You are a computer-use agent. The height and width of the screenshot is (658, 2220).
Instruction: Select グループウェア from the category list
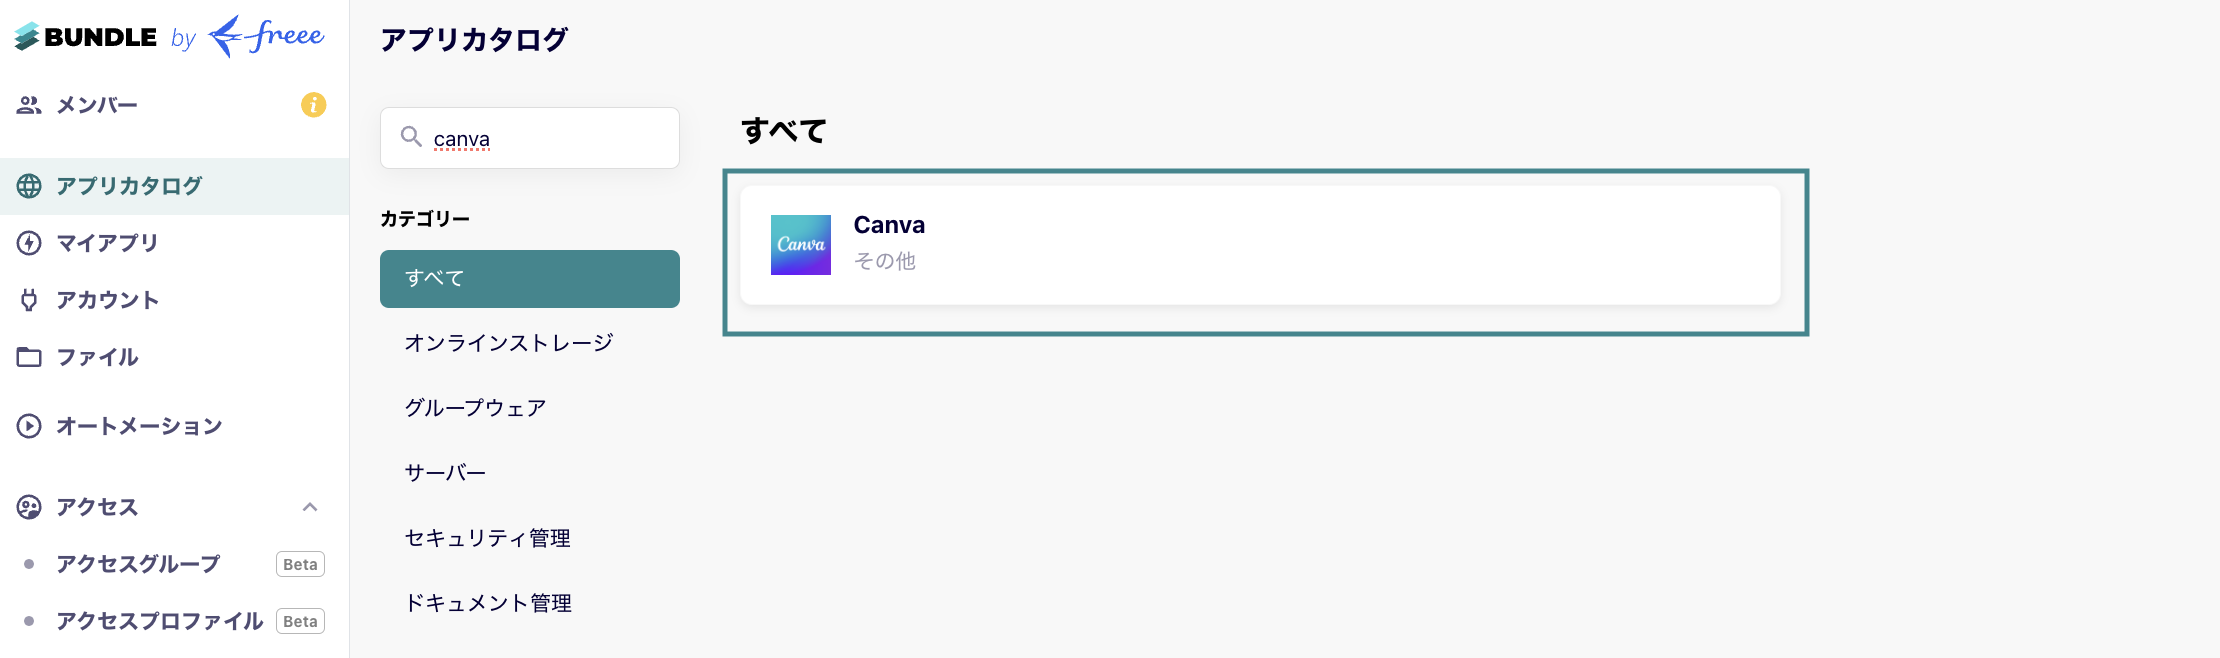(475, 407)
